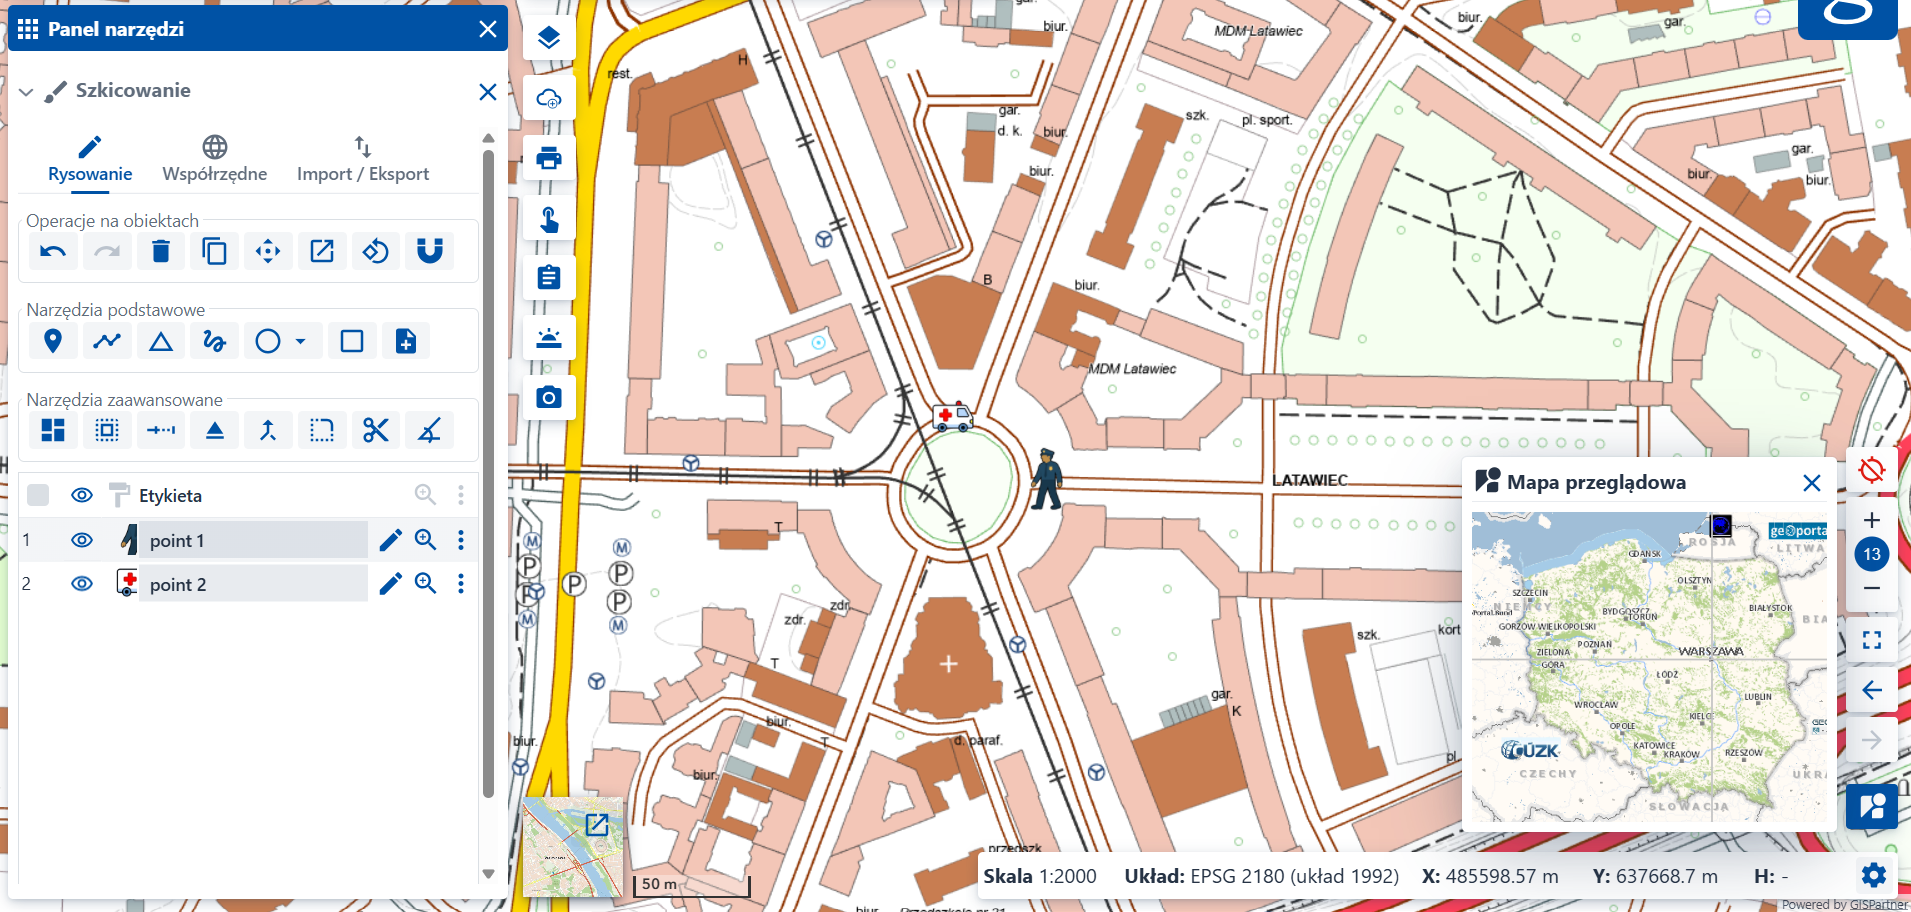Open circle tool dropdown arrow
Screen dimensions: 1911x912
300,341
